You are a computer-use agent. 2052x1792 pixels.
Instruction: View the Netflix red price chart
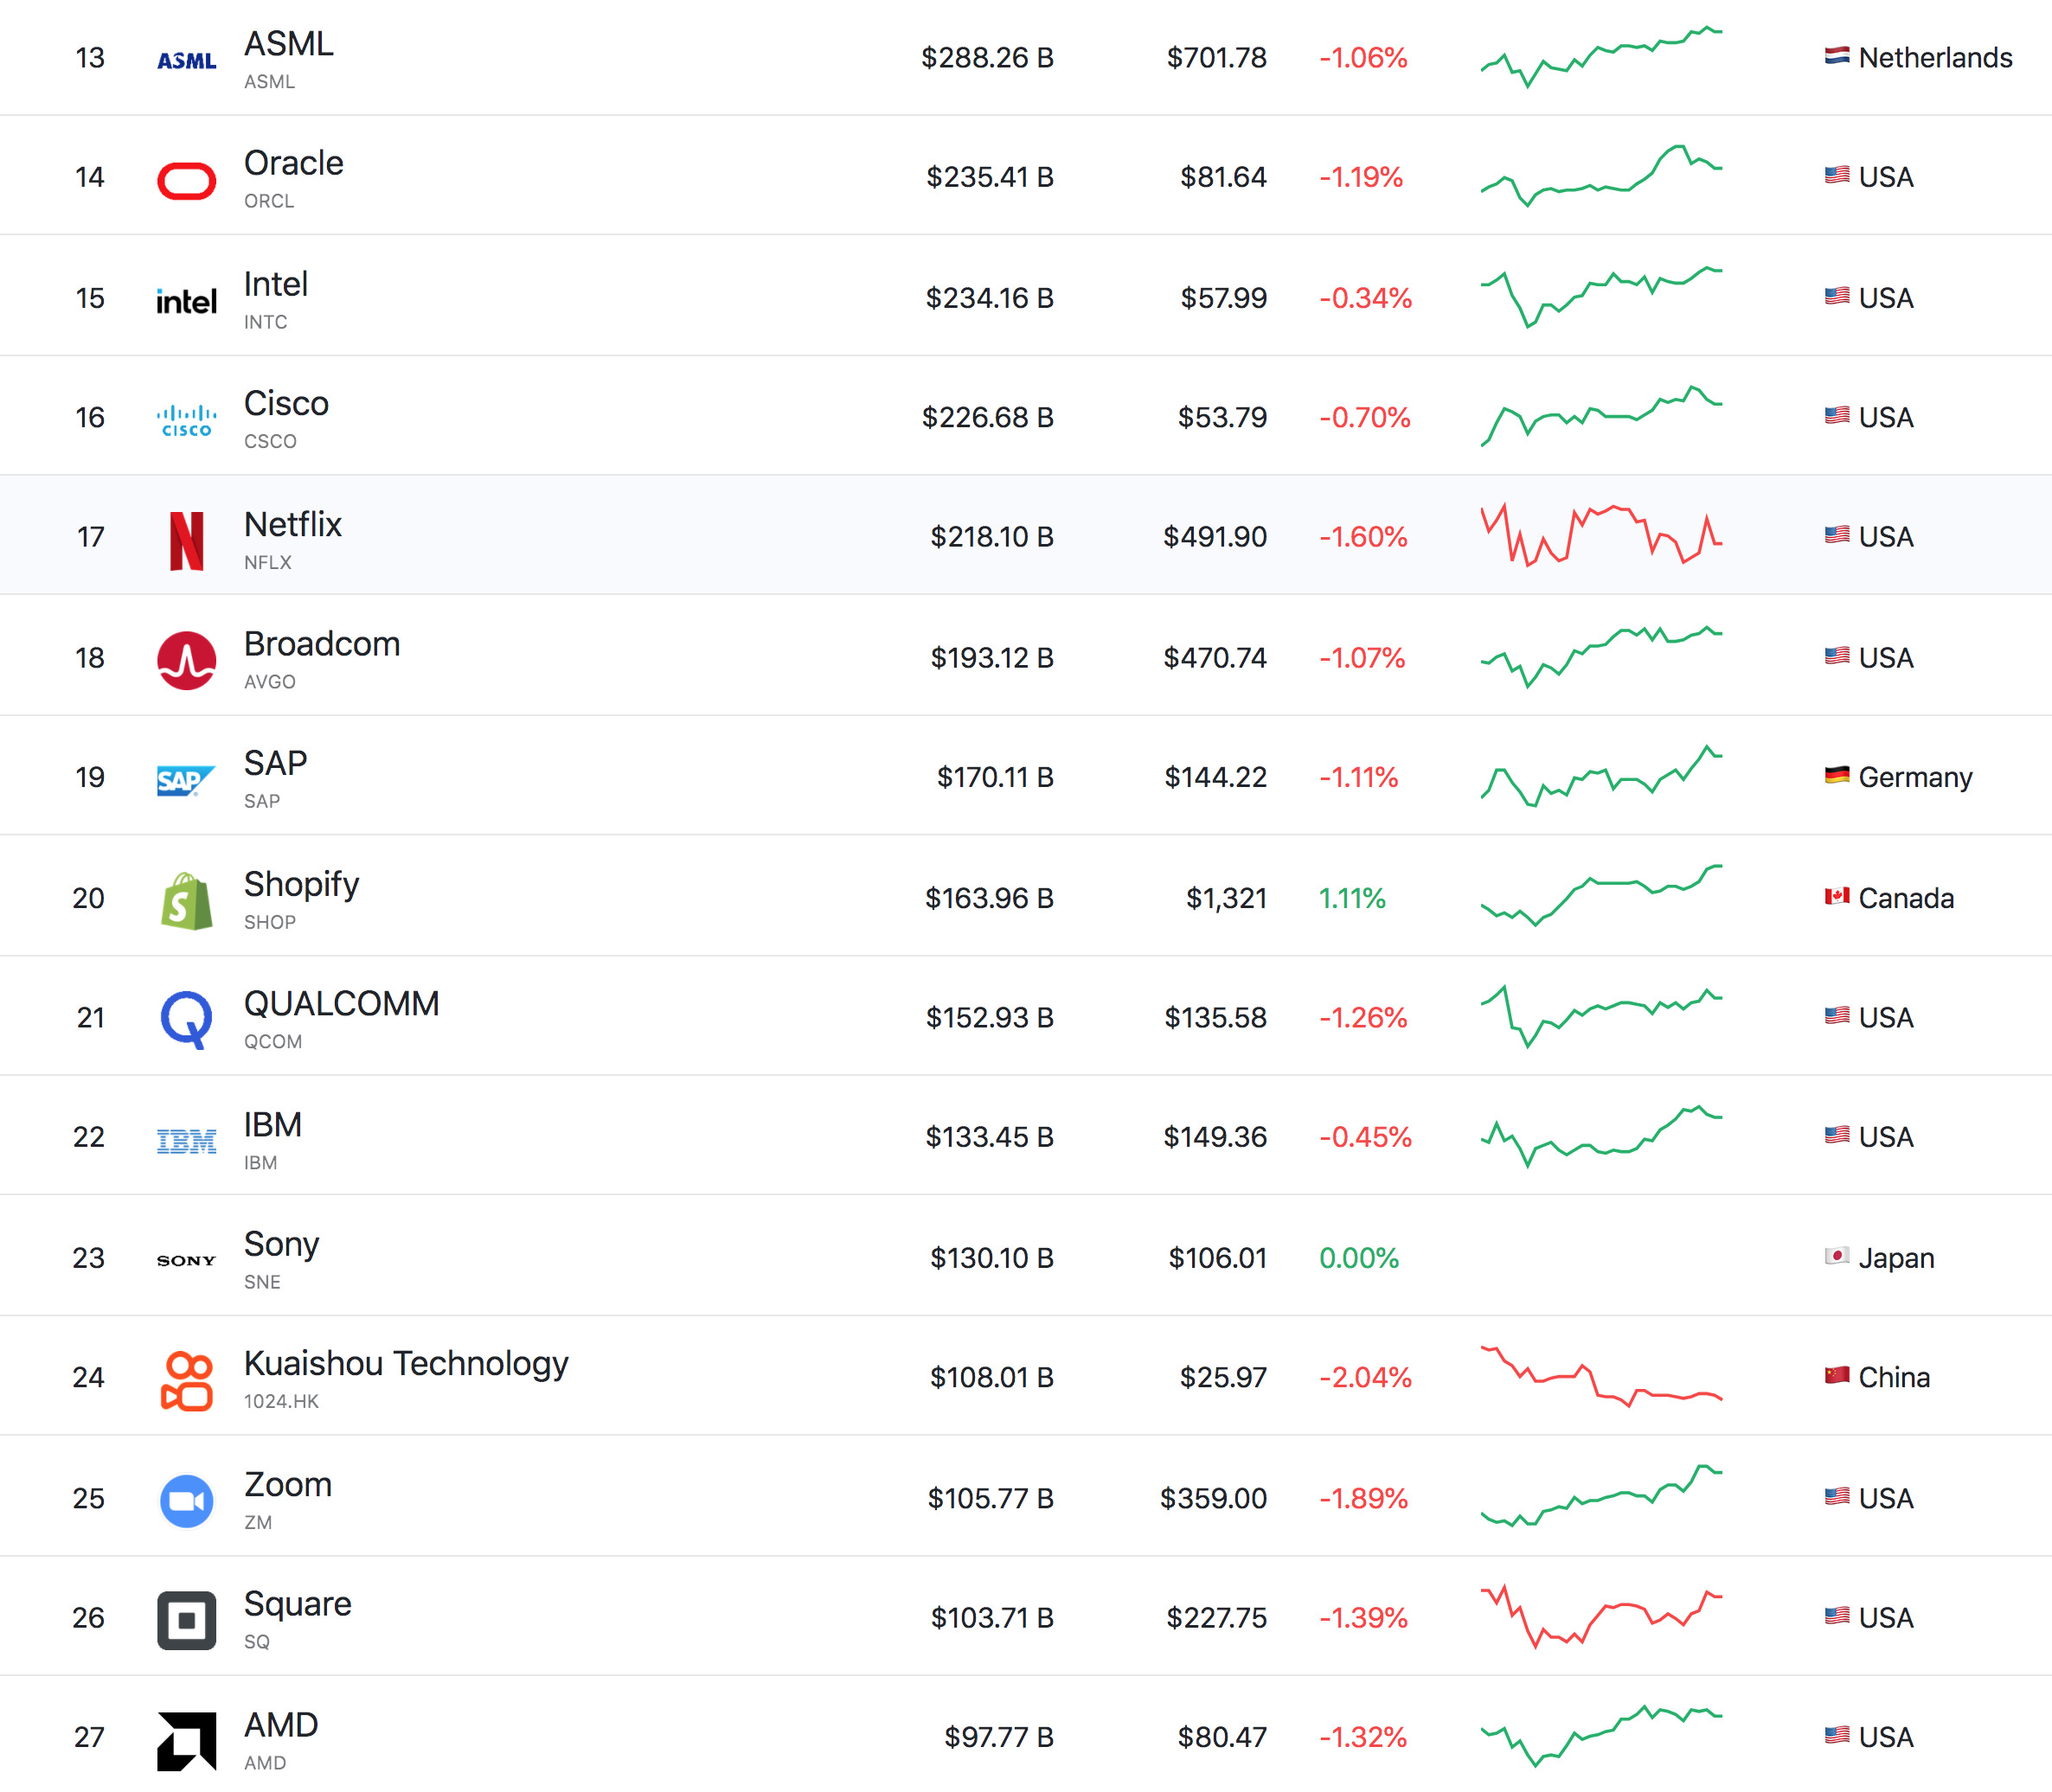click(1601, 536)
